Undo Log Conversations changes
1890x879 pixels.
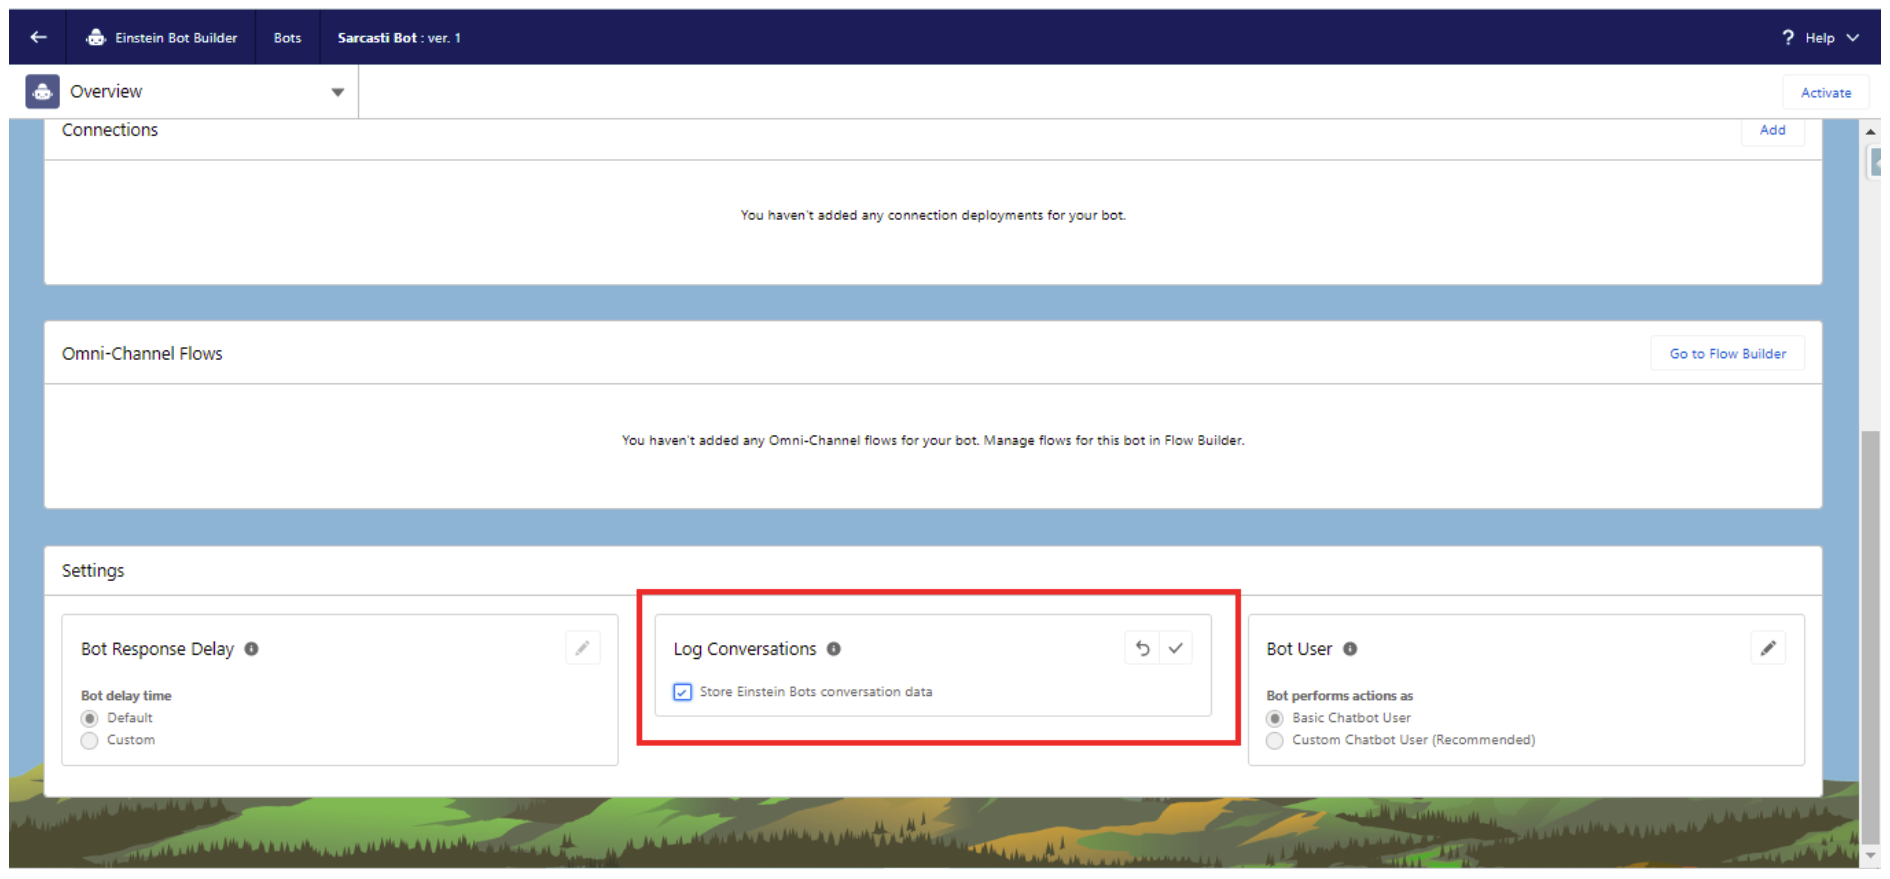[1142, 648]
